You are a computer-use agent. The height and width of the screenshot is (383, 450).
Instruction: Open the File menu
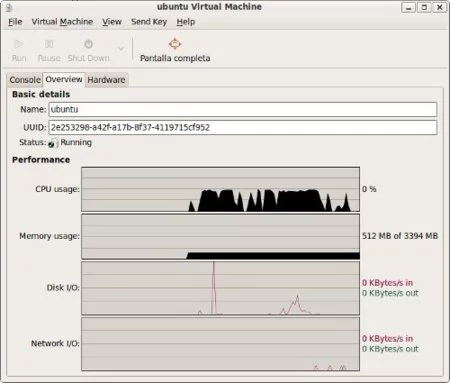[x=15, y=22]
